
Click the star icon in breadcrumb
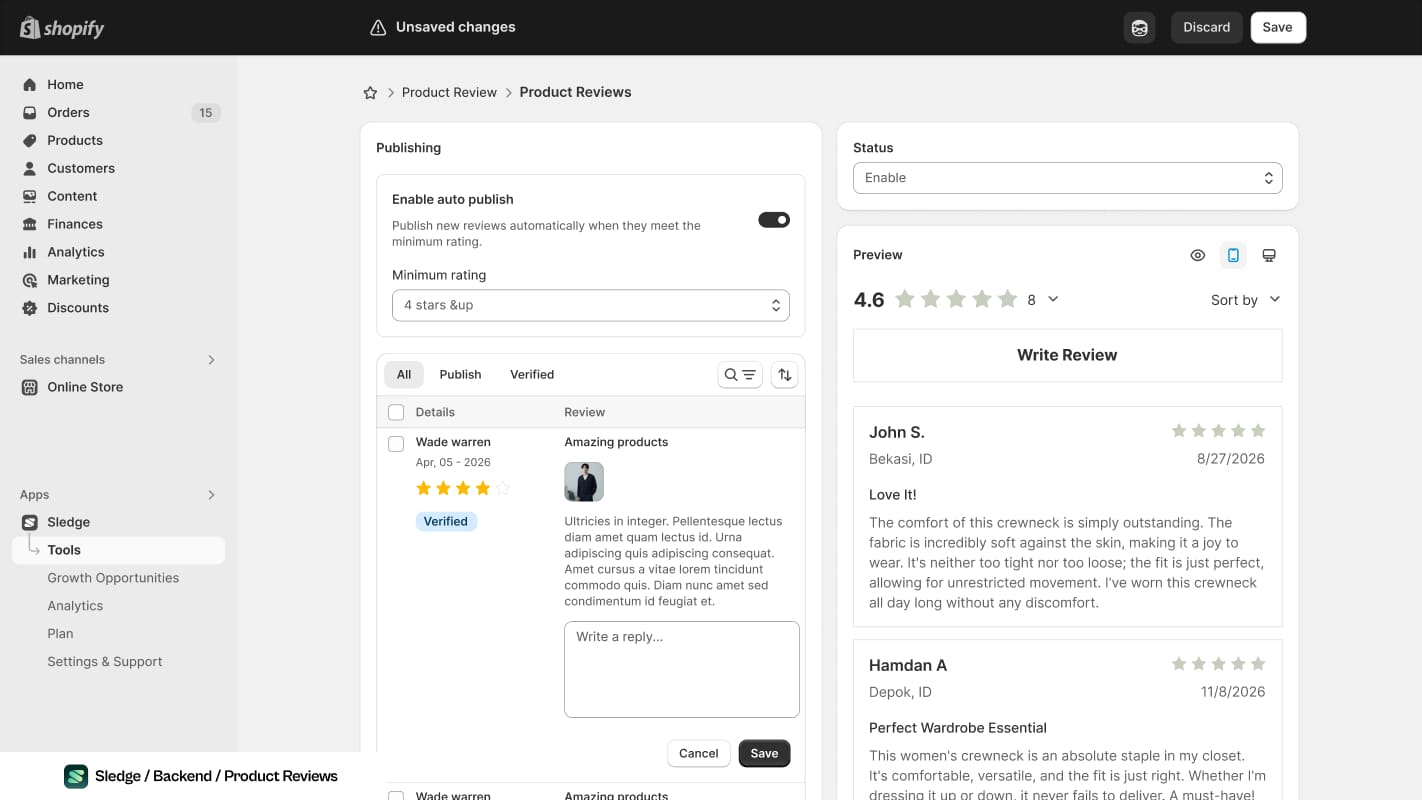click(x=370, y=93)
